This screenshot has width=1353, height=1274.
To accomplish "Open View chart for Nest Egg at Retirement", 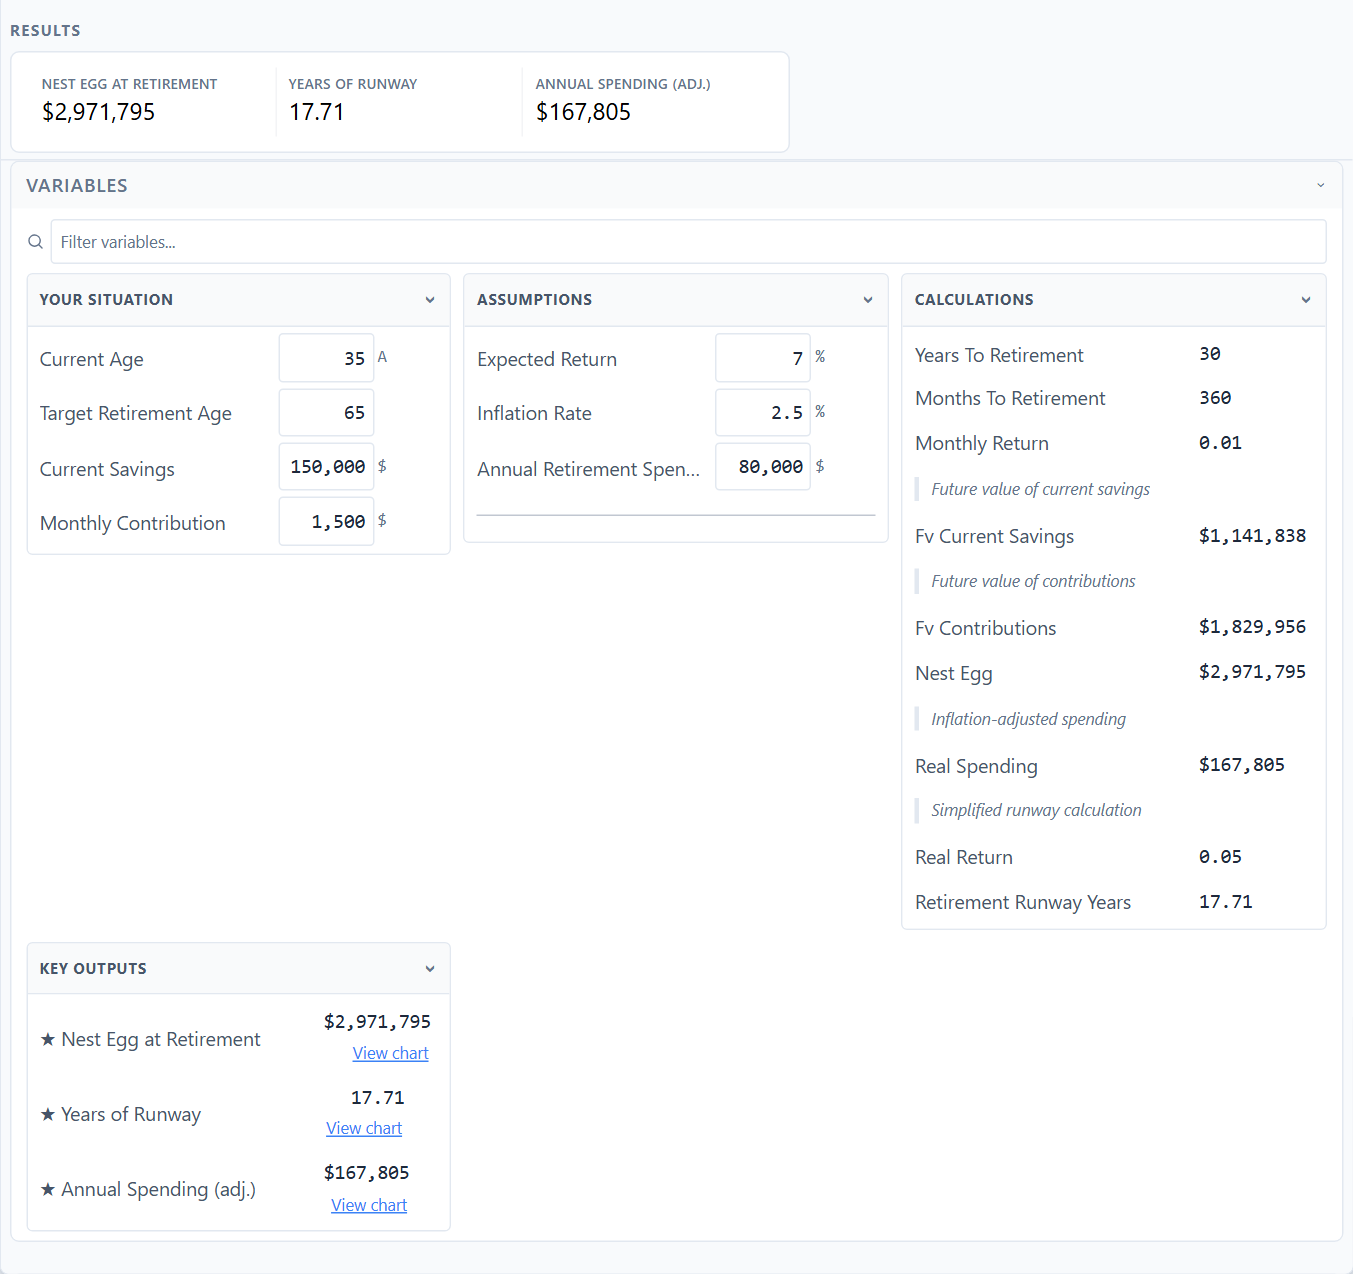I will tap(390, 1054).
